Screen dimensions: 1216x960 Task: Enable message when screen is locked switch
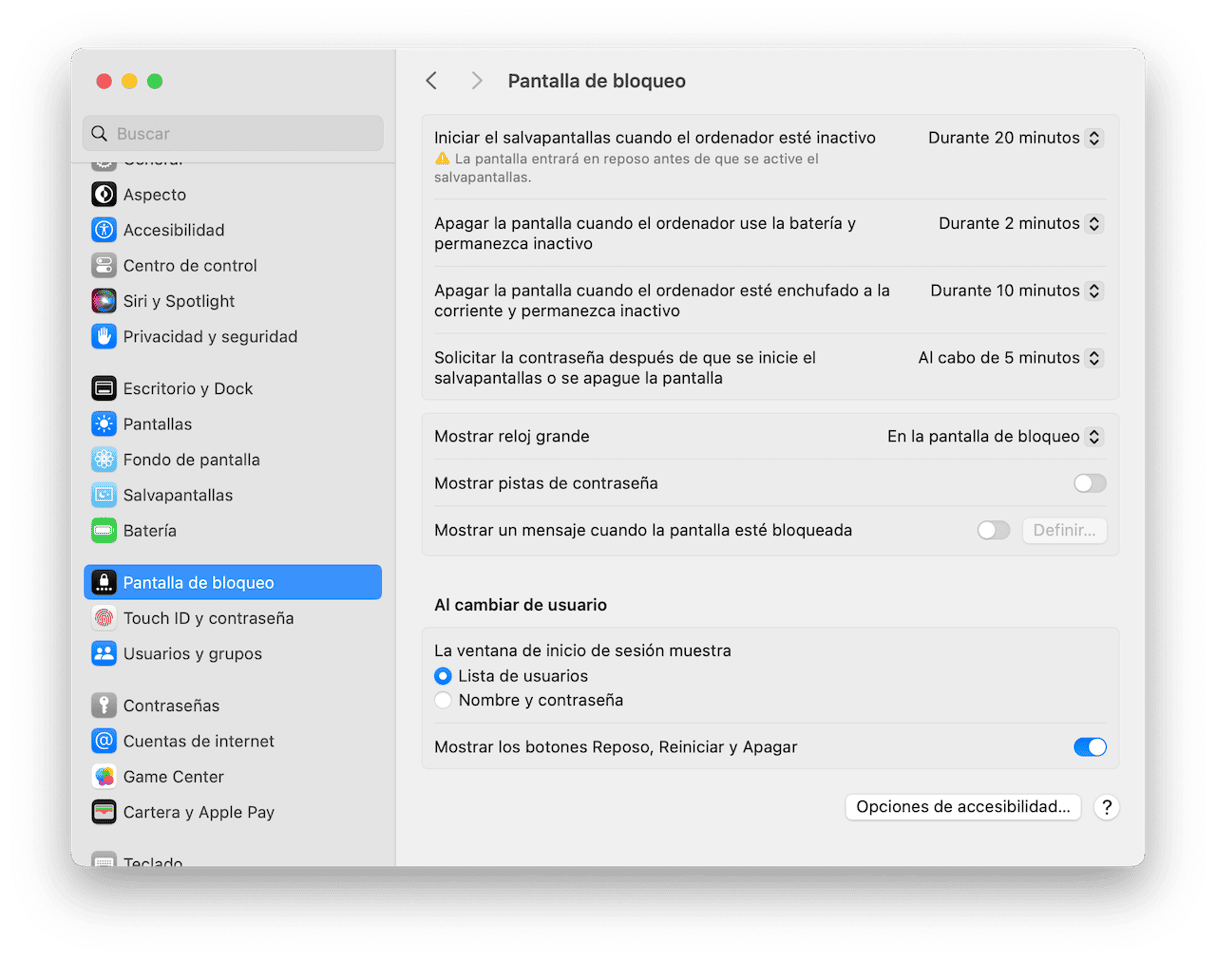click(x=994, y=530)
